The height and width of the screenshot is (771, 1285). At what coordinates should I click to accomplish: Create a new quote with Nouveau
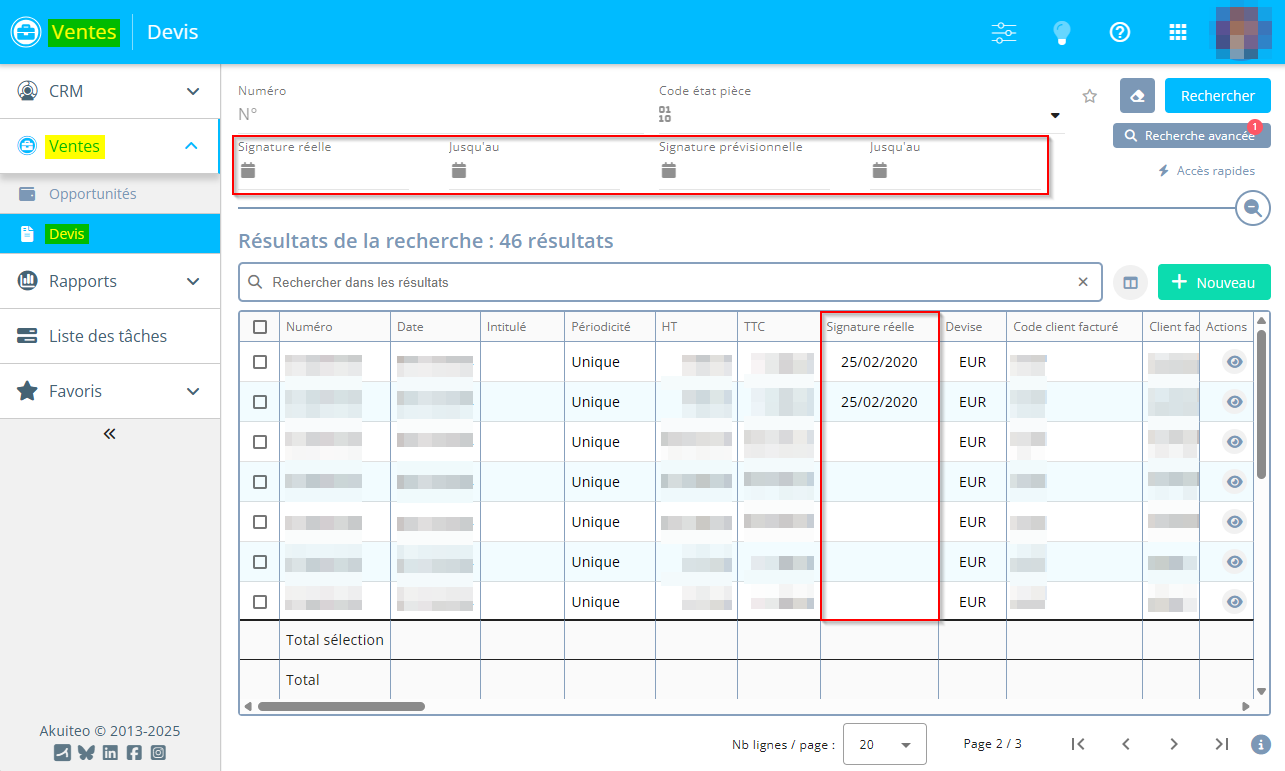coord(1213,283)
